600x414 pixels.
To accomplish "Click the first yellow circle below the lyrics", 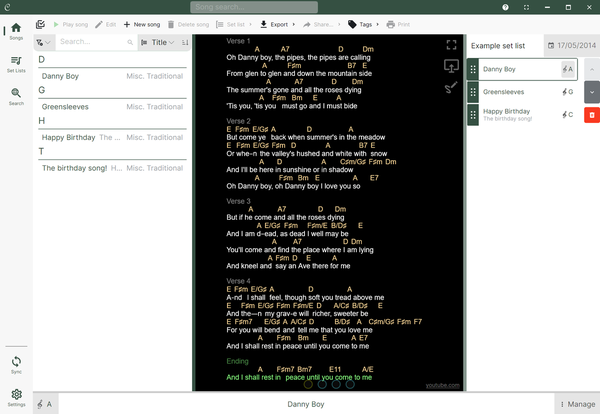I will pyautogui.click(x=308, y=384).
